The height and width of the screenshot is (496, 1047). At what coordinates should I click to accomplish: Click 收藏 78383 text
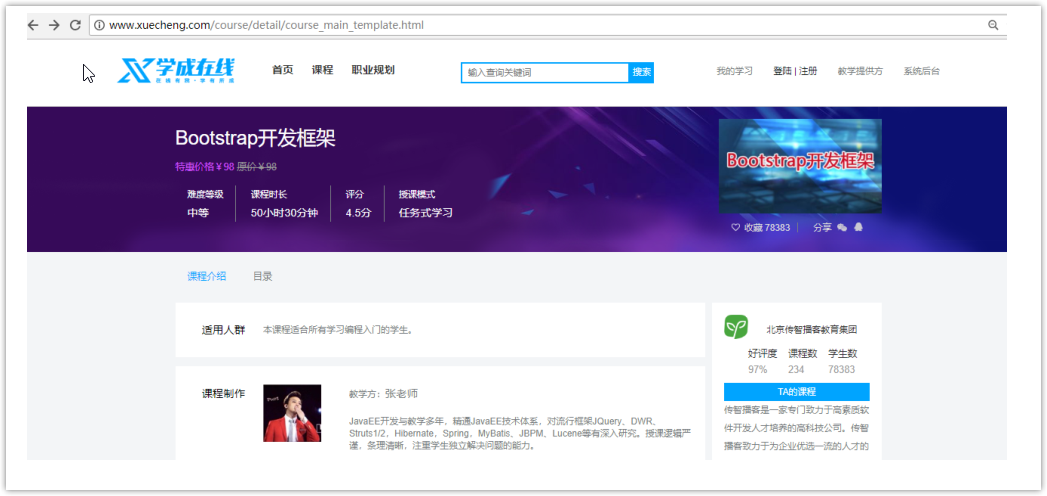coord(767,228)
